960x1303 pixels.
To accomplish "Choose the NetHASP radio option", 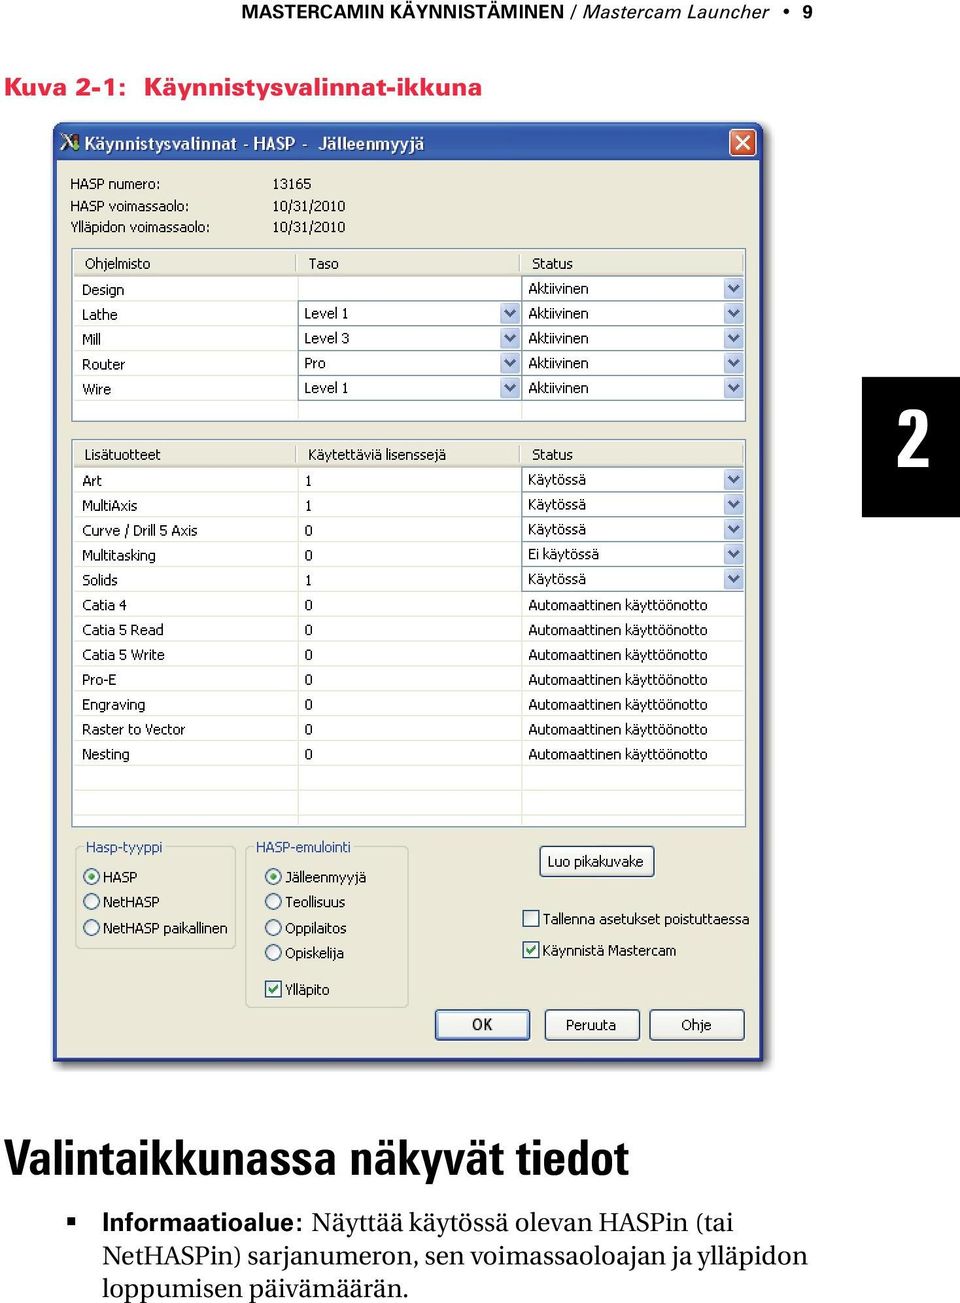I will pos(92,902).
